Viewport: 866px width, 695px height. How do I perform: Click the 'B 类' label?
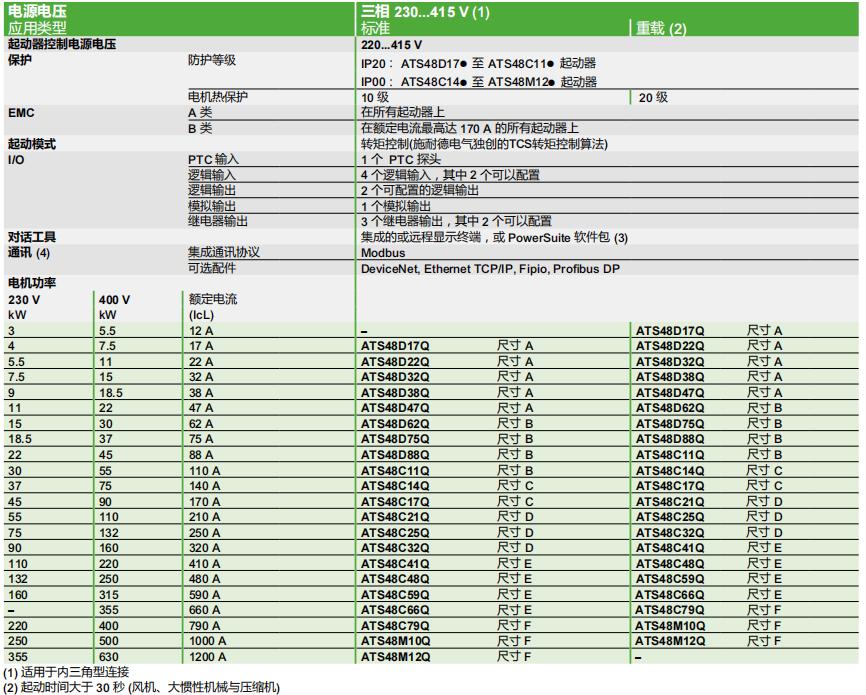(x=200, y=128)
